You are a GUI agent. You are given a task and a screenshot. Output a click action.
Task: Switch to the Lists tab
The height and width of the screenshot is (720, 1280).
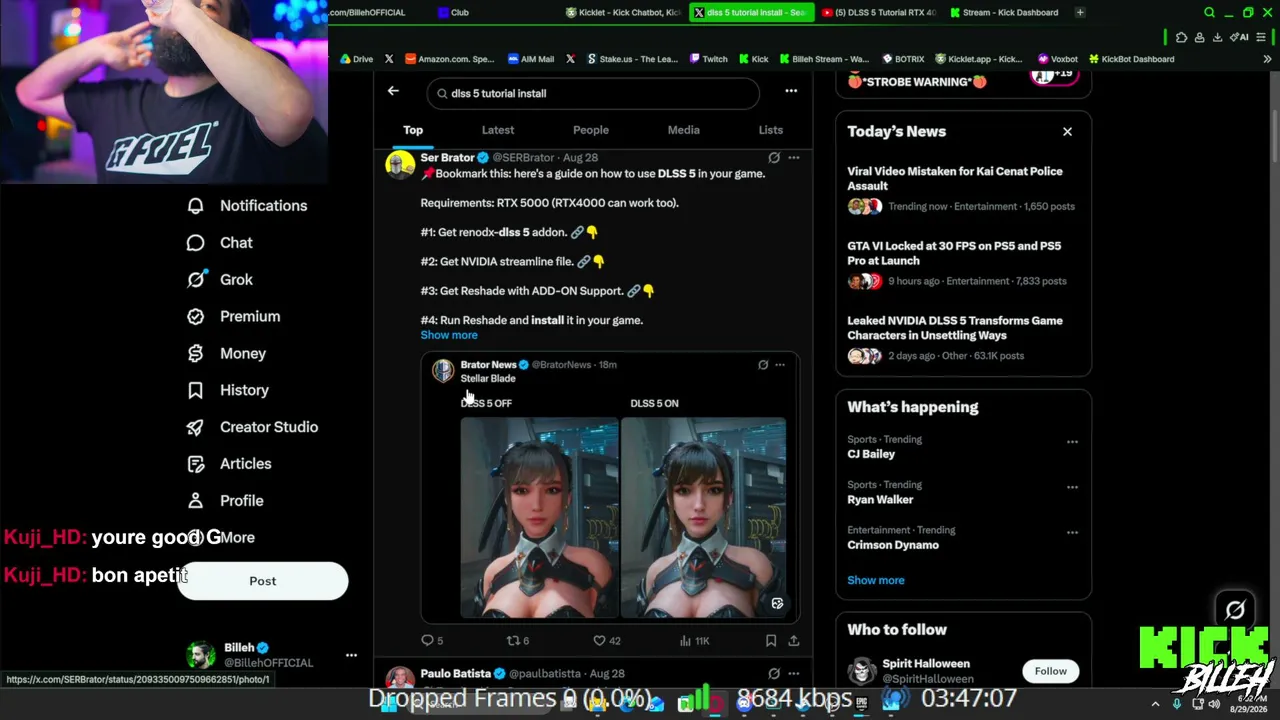(x=771, y=130)
